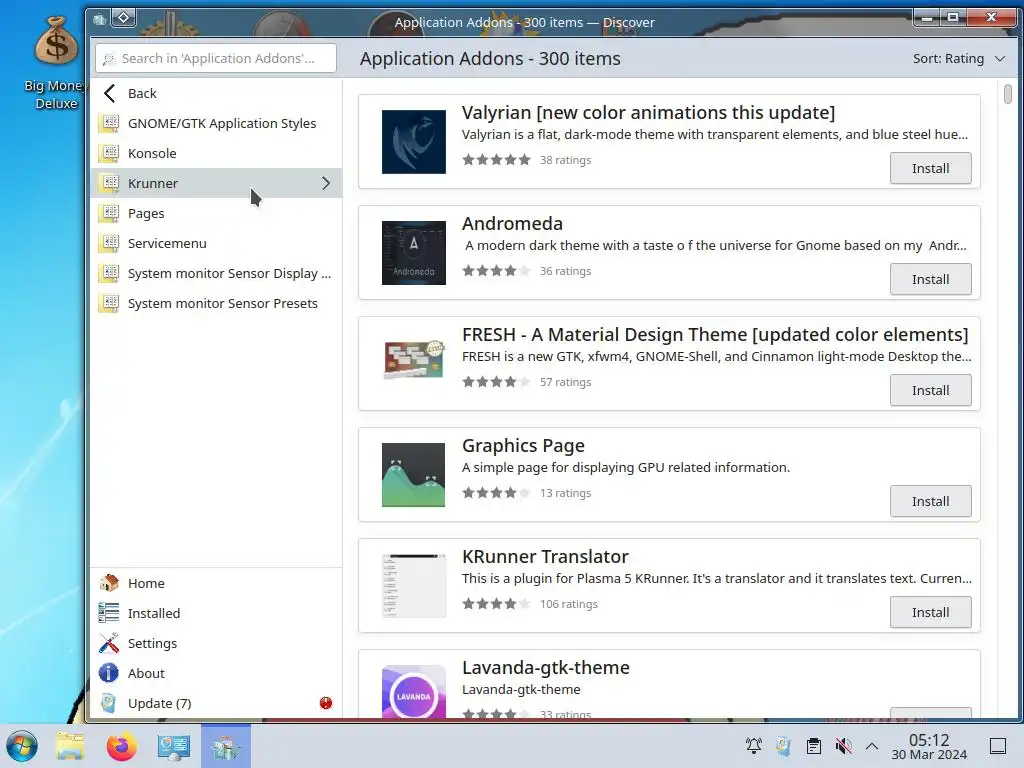Open the Lavanda-gtk-theme thumbnail
The image size is (1024, 768).
point(413,691)
